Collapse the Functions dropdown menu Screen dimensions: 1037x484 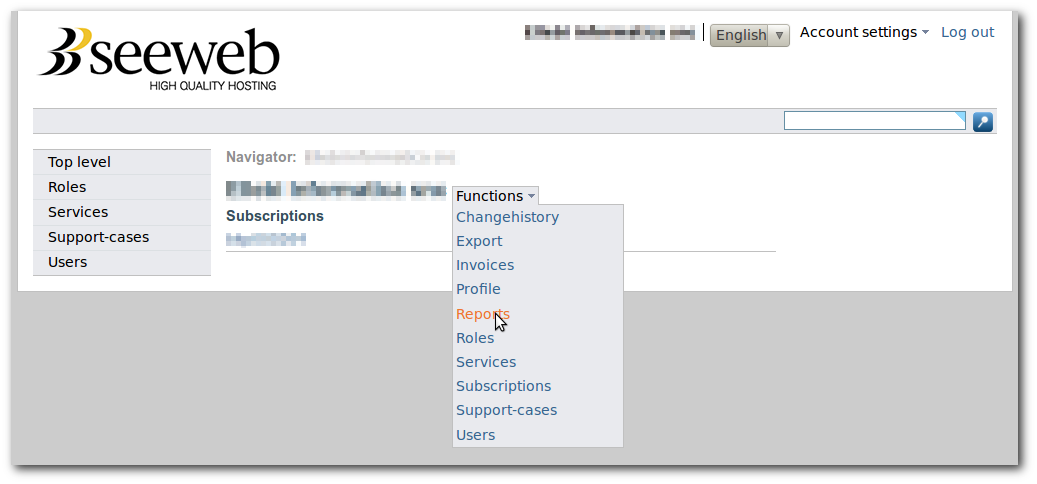click(495, 196)
